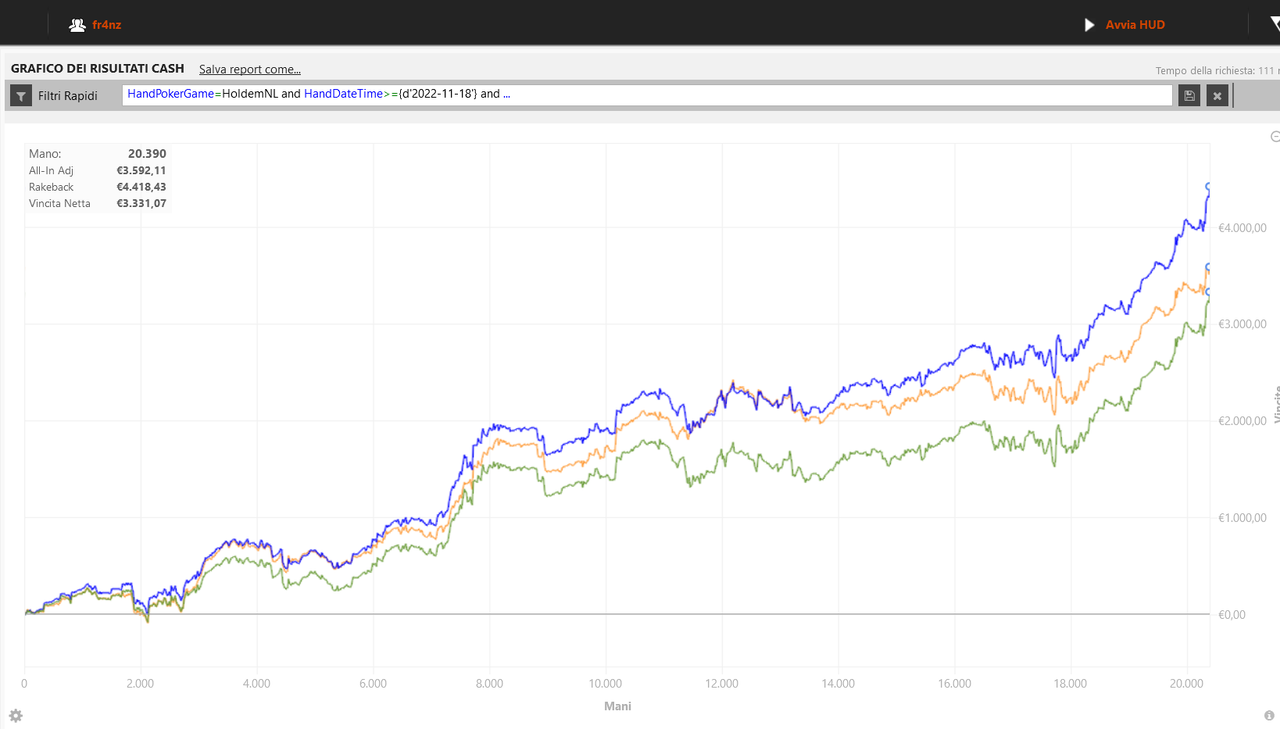Click the 12.000 hands axis tick label
The height and width of the screenshot is (729, 1280).
pos(721,684)
